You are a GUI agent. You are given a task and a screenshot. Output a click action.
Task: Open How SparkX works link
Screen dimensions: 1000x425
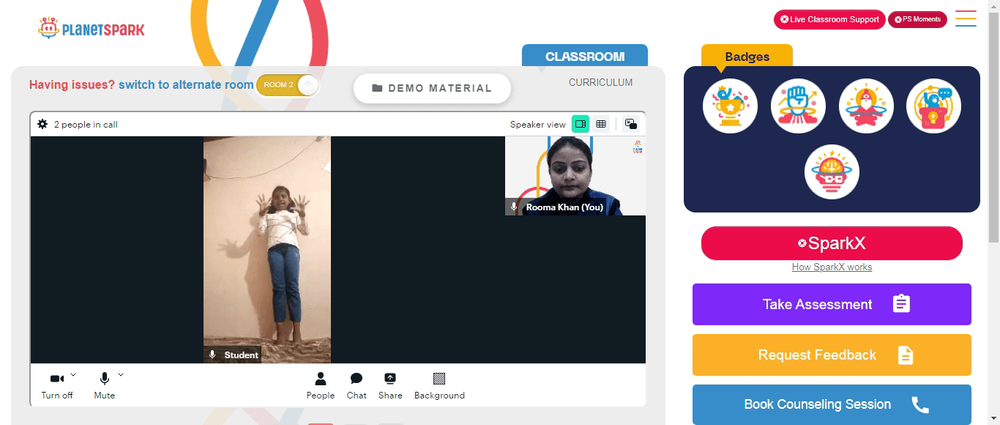pos(832,267)
